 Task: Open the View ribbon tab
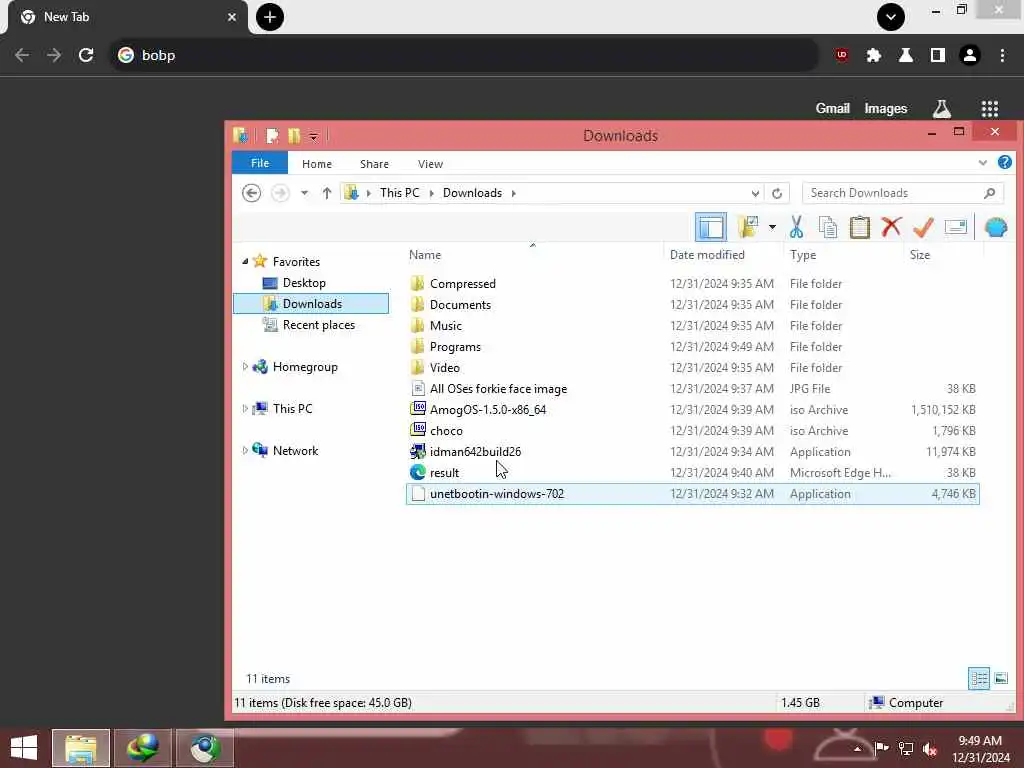(x=430, y=164)
